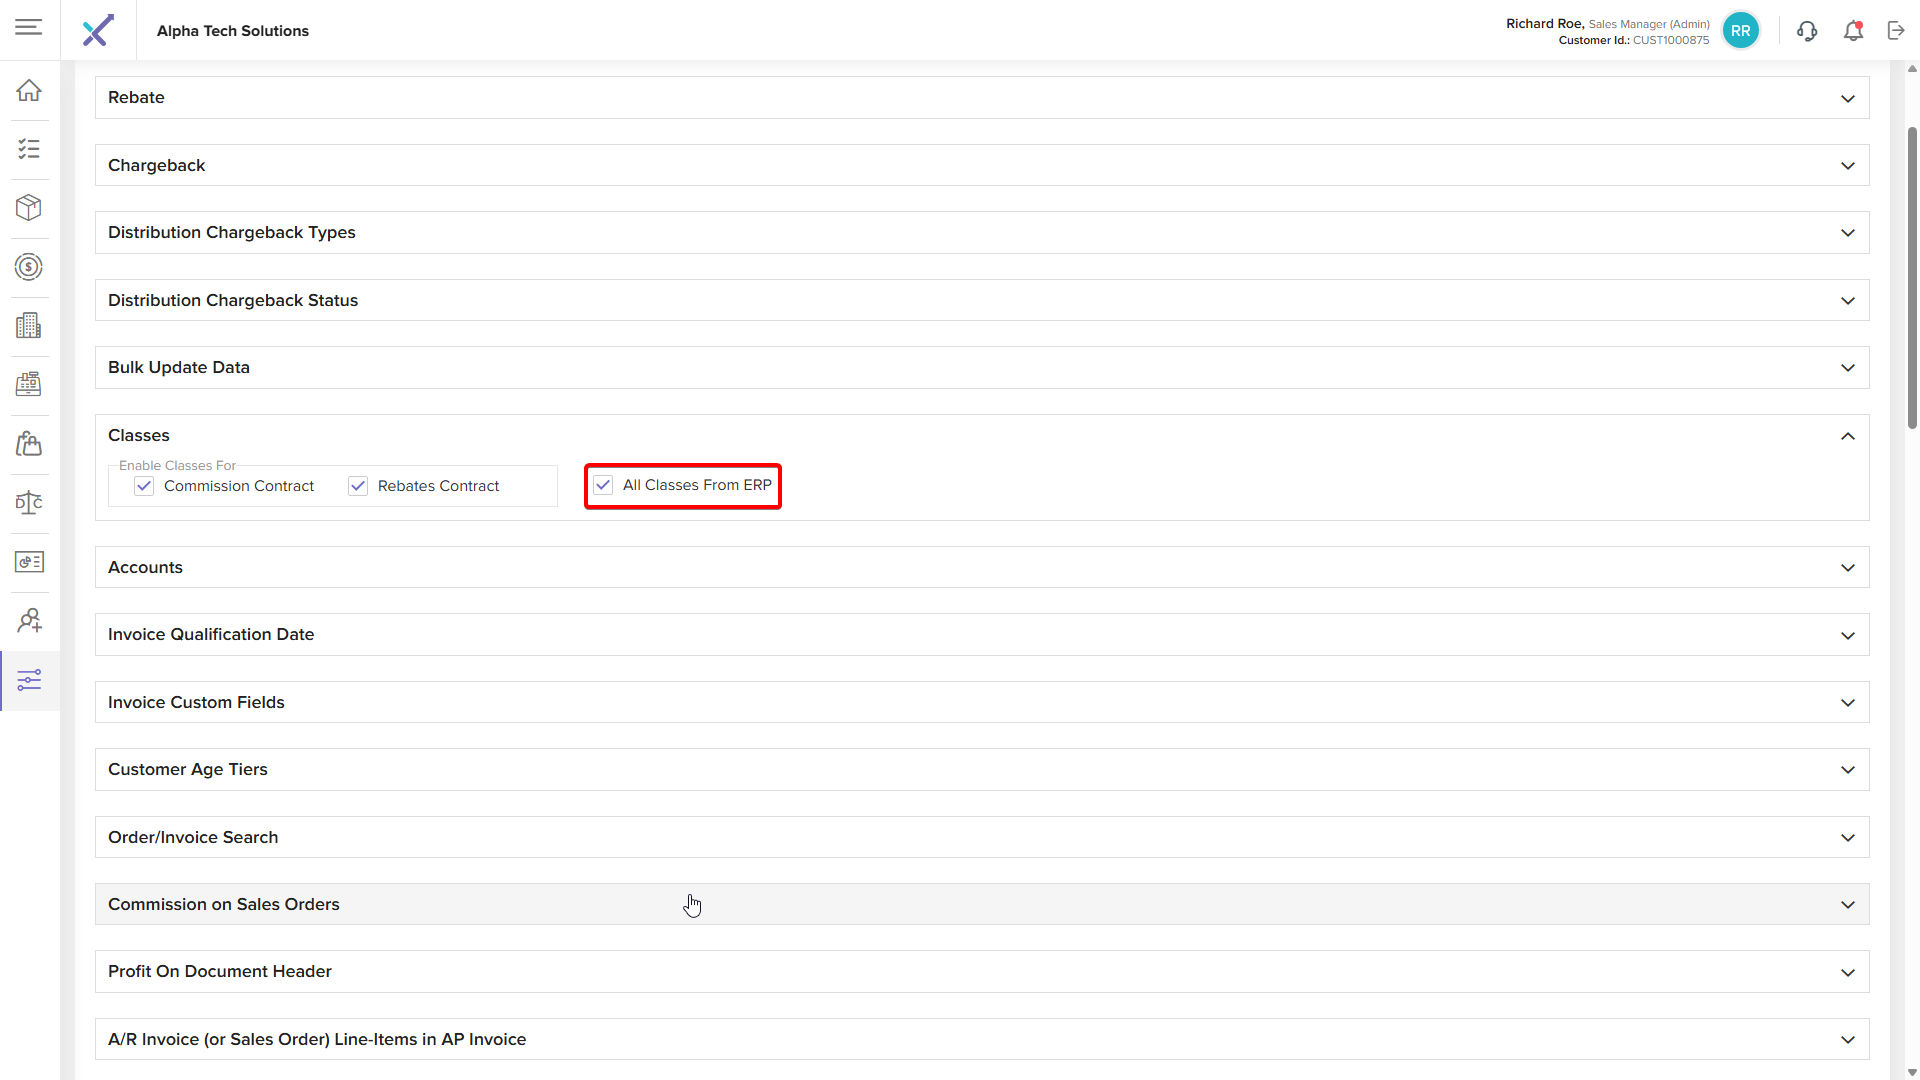
Task: Expand Invoice Custom Fields section
Action: coord(1847,703)
